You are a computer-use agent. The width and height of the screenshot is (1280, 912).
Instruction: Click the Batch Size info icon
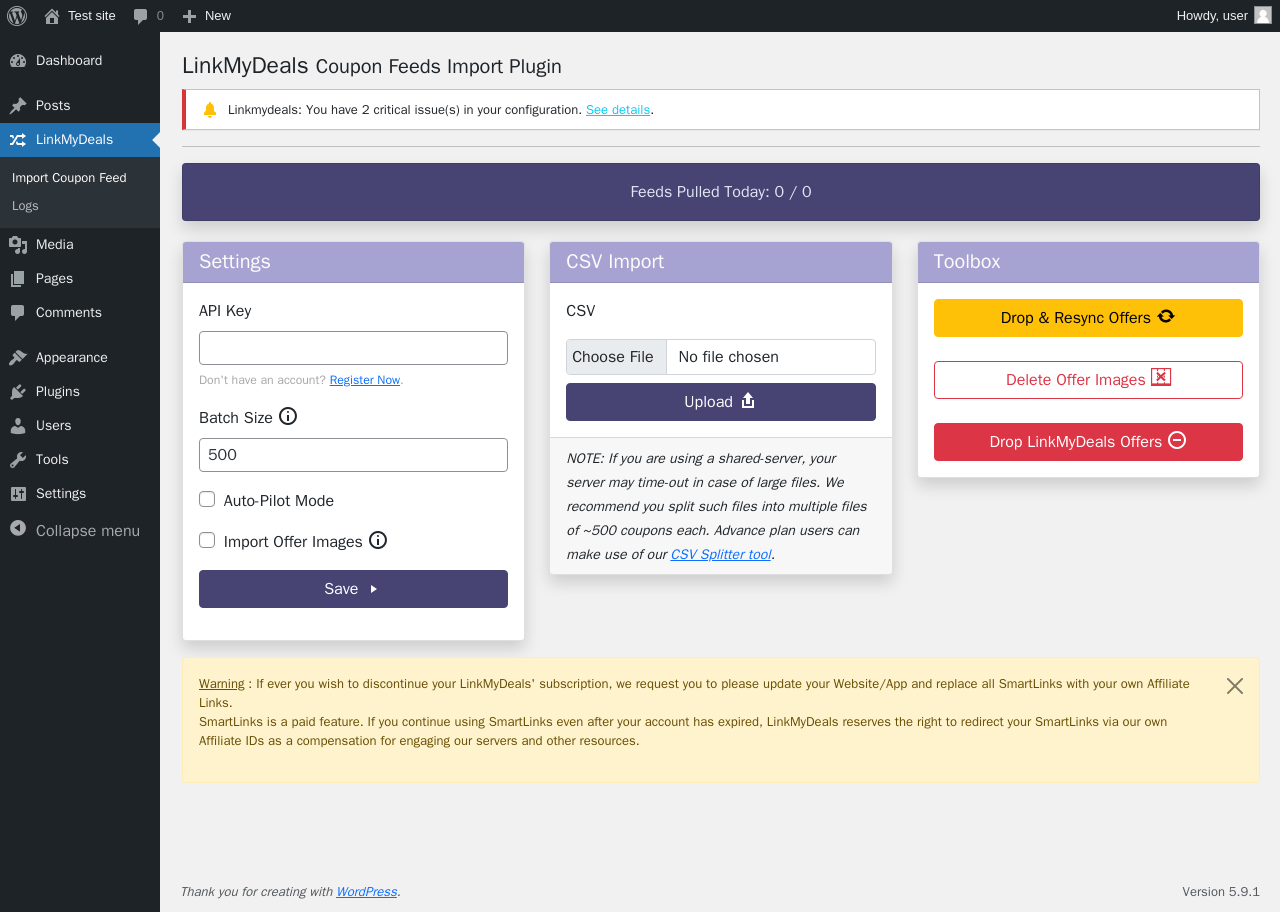pos(288,416)
